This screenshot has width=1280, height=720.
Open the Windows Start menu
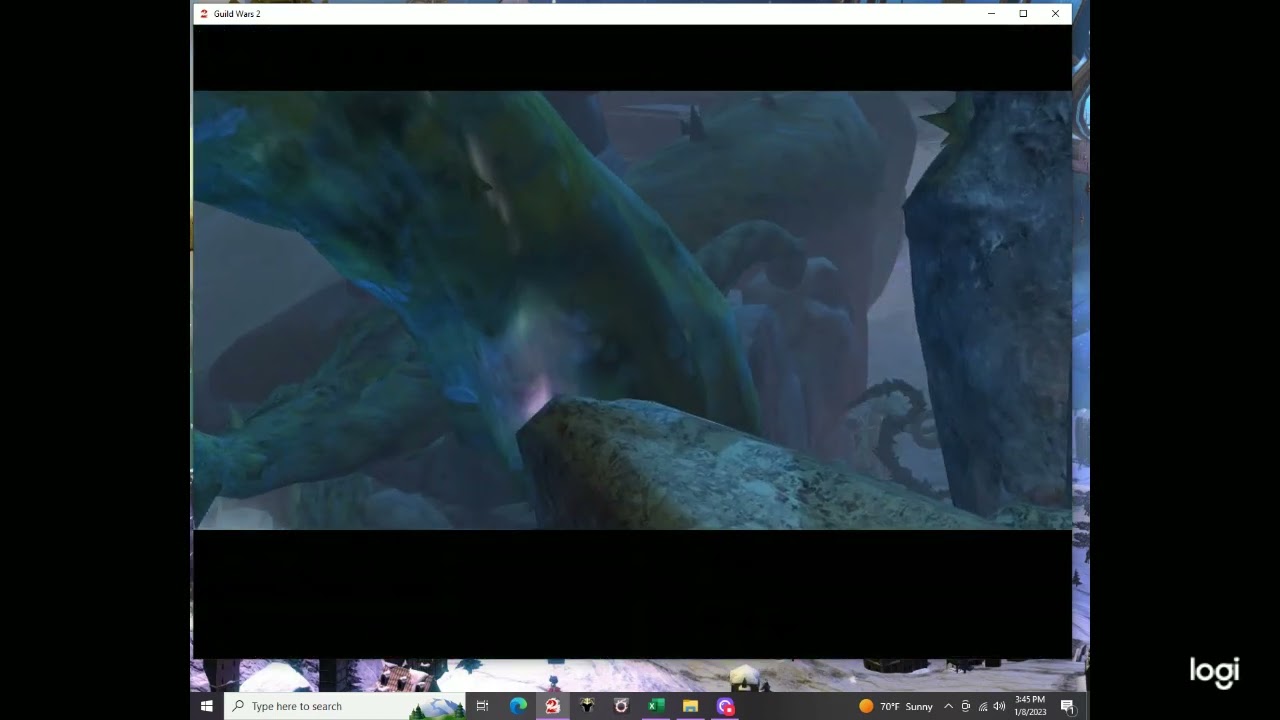click(207, 706)
